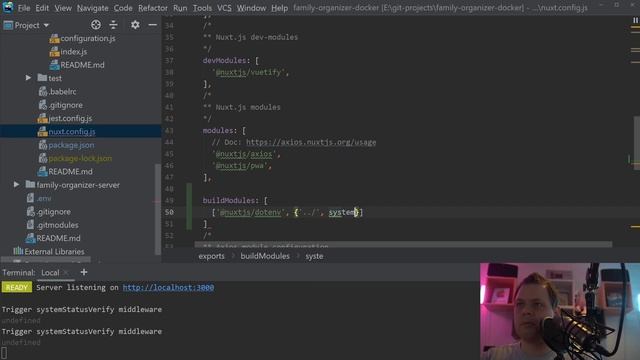Open the Tools menu
Viewport: 640px width, 360px height.
coord(202,8)
